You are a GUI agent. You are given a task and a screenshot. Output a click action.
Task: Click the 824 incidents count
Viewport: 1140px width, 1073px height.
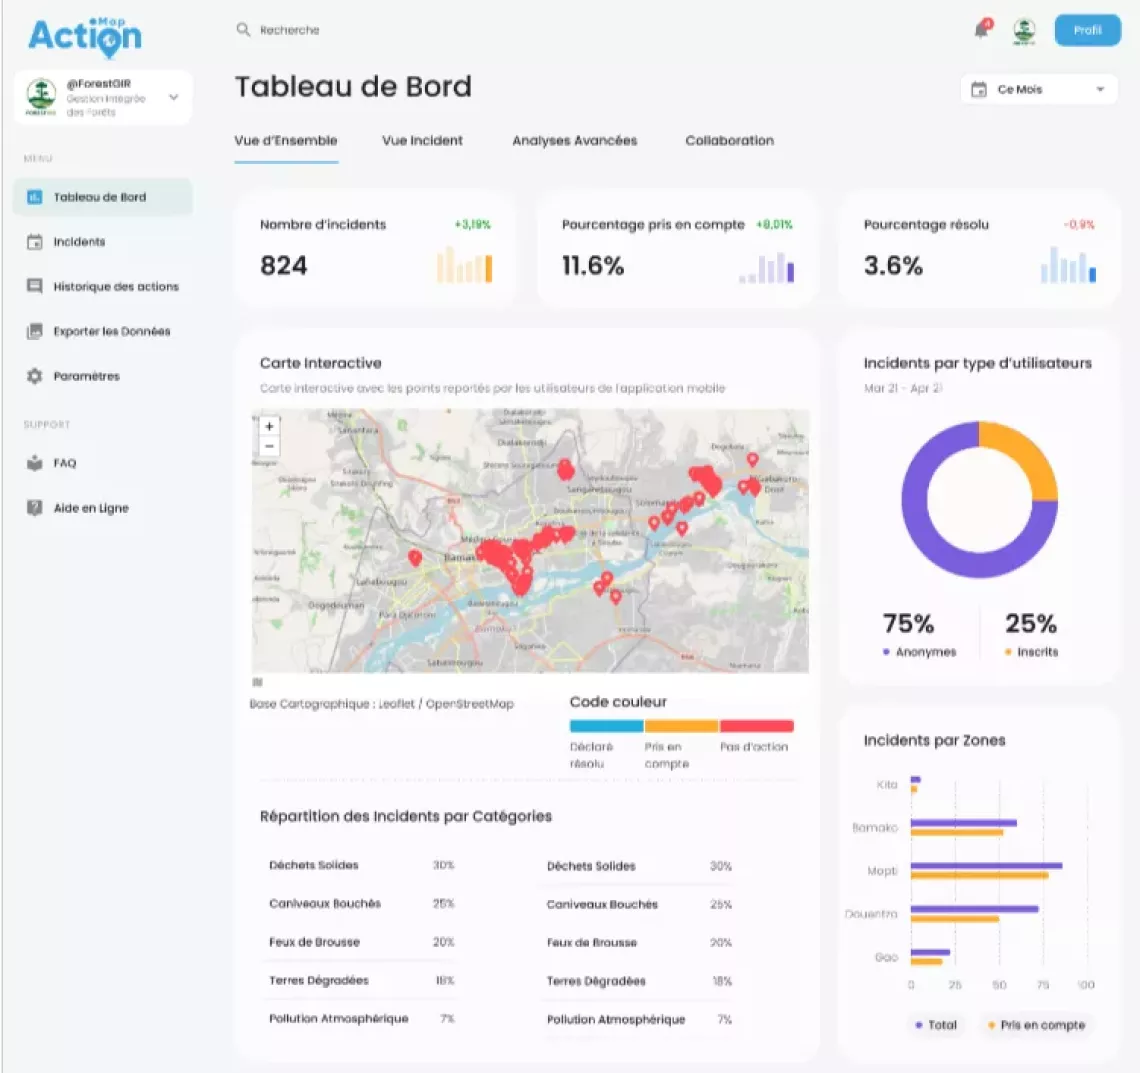pos(284,265)
